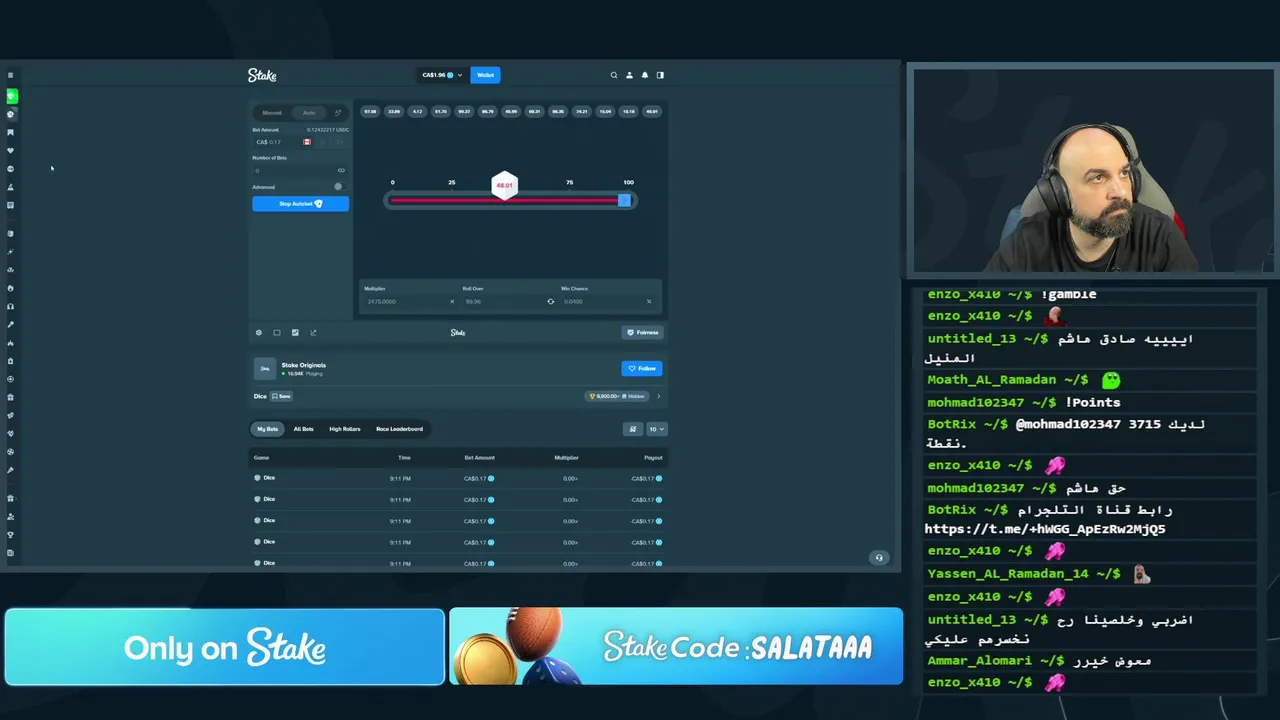Open the headphones icon in left sidebar

click(x=11, y=306)
